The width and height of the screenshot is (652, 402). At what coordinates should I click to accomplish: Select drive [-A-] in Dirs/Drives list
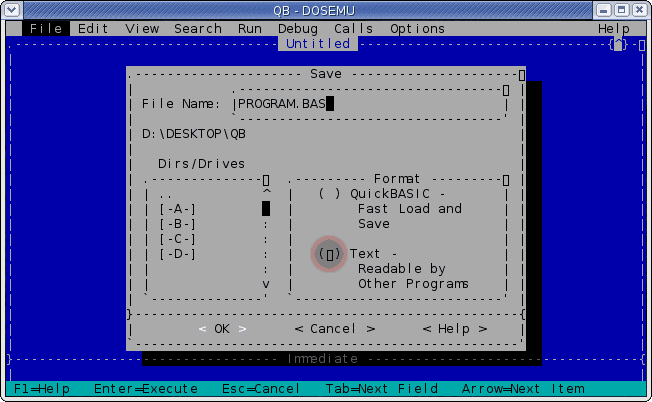tap(178, 209)
